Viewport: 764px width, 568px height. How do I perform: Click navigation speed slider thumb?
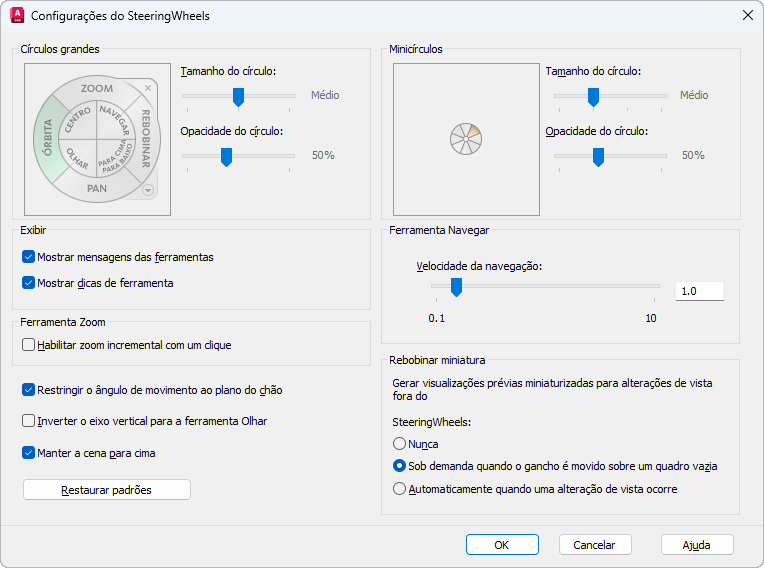[x=456, y=287]
